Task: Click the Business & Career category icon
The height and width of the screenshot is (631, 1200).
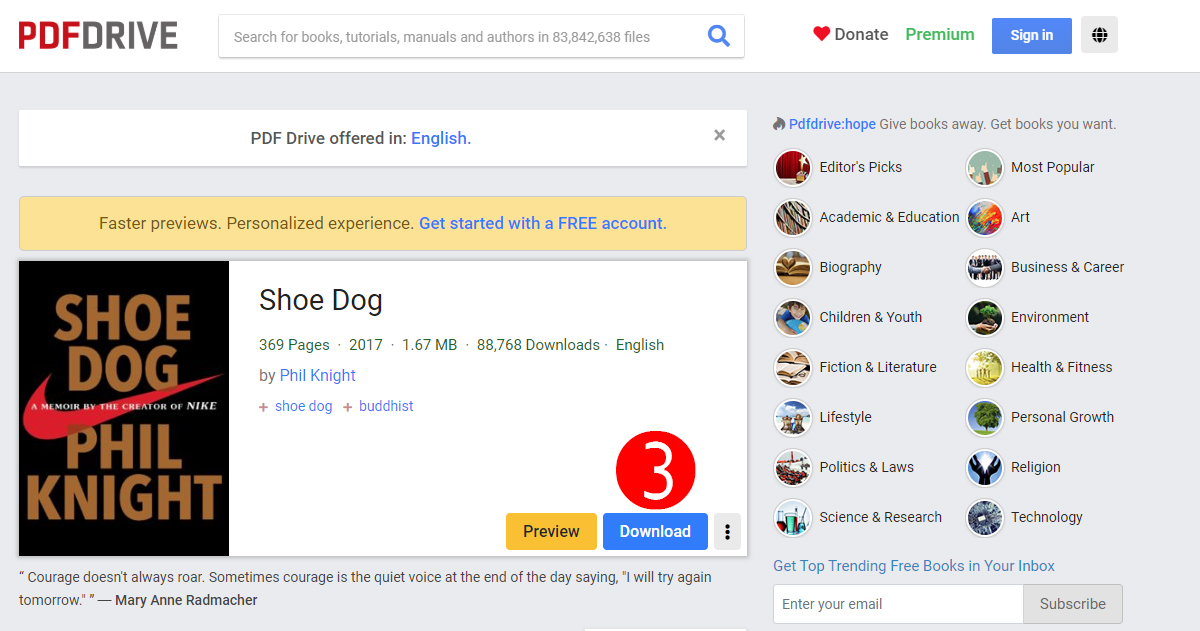Action: 985,267
